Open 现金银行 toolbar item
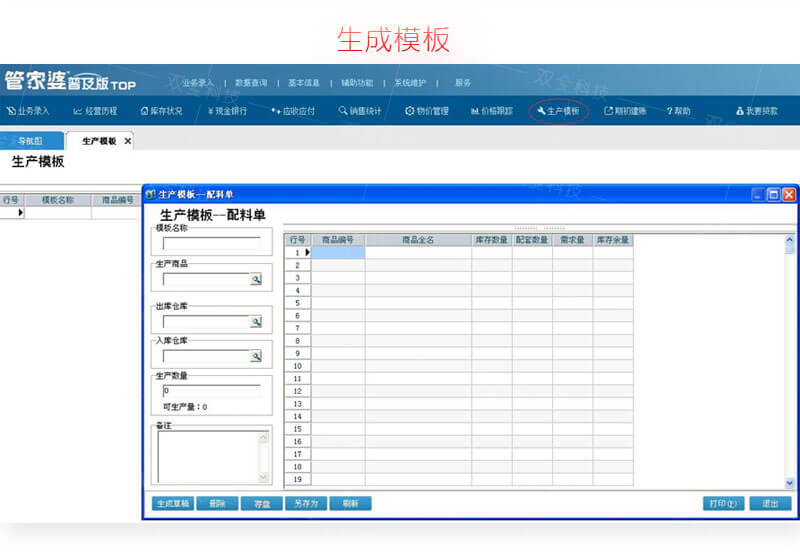The height and width of the screenshot is (554, 800). 227,111
